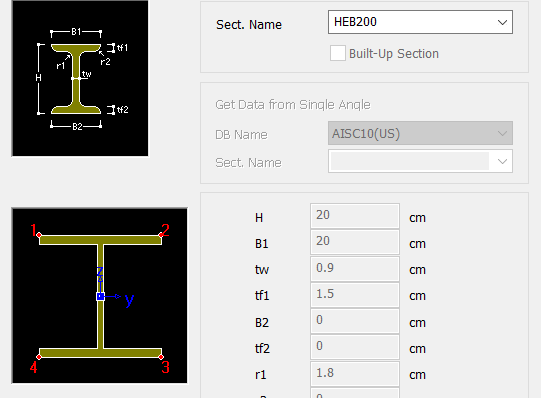The width and height of the screenshot is (542, 398).
Task: Click the r1 radius input field
Action: click(355, 373)
